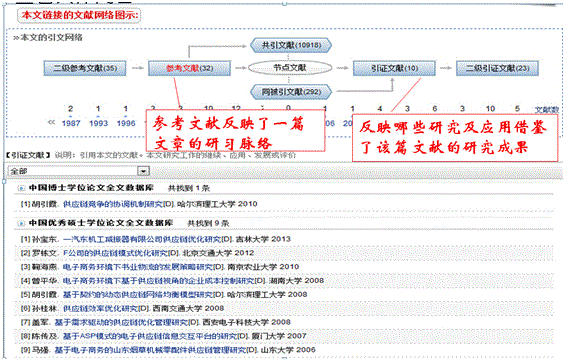The height and width of the screenshot is (361, 565).
Task: Expand 中国优秀硕士学位论文全文数据库 section icon
Action: [21, 223]
